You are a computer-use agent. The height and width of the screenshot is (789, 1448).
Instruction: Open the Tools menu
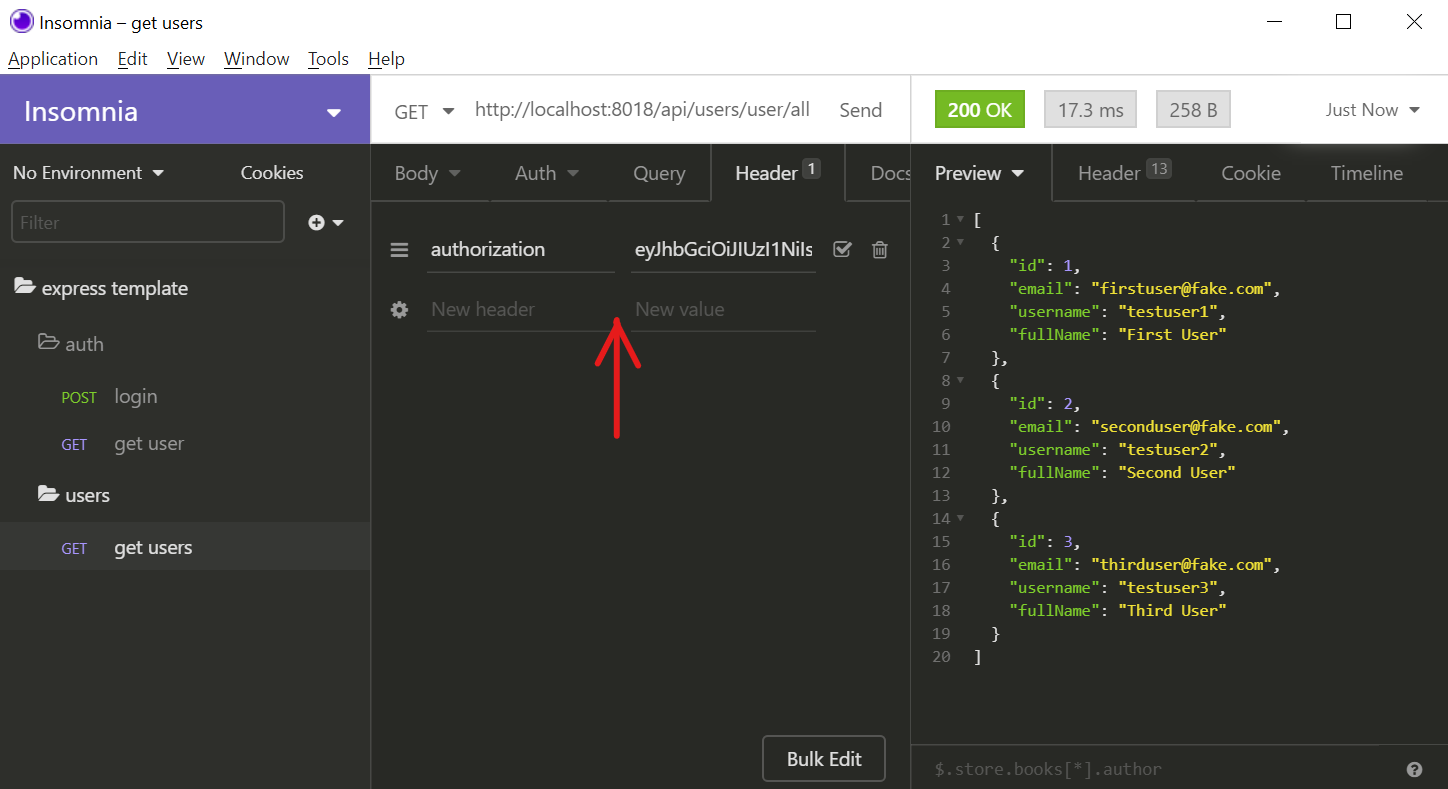tap(328, 59)
